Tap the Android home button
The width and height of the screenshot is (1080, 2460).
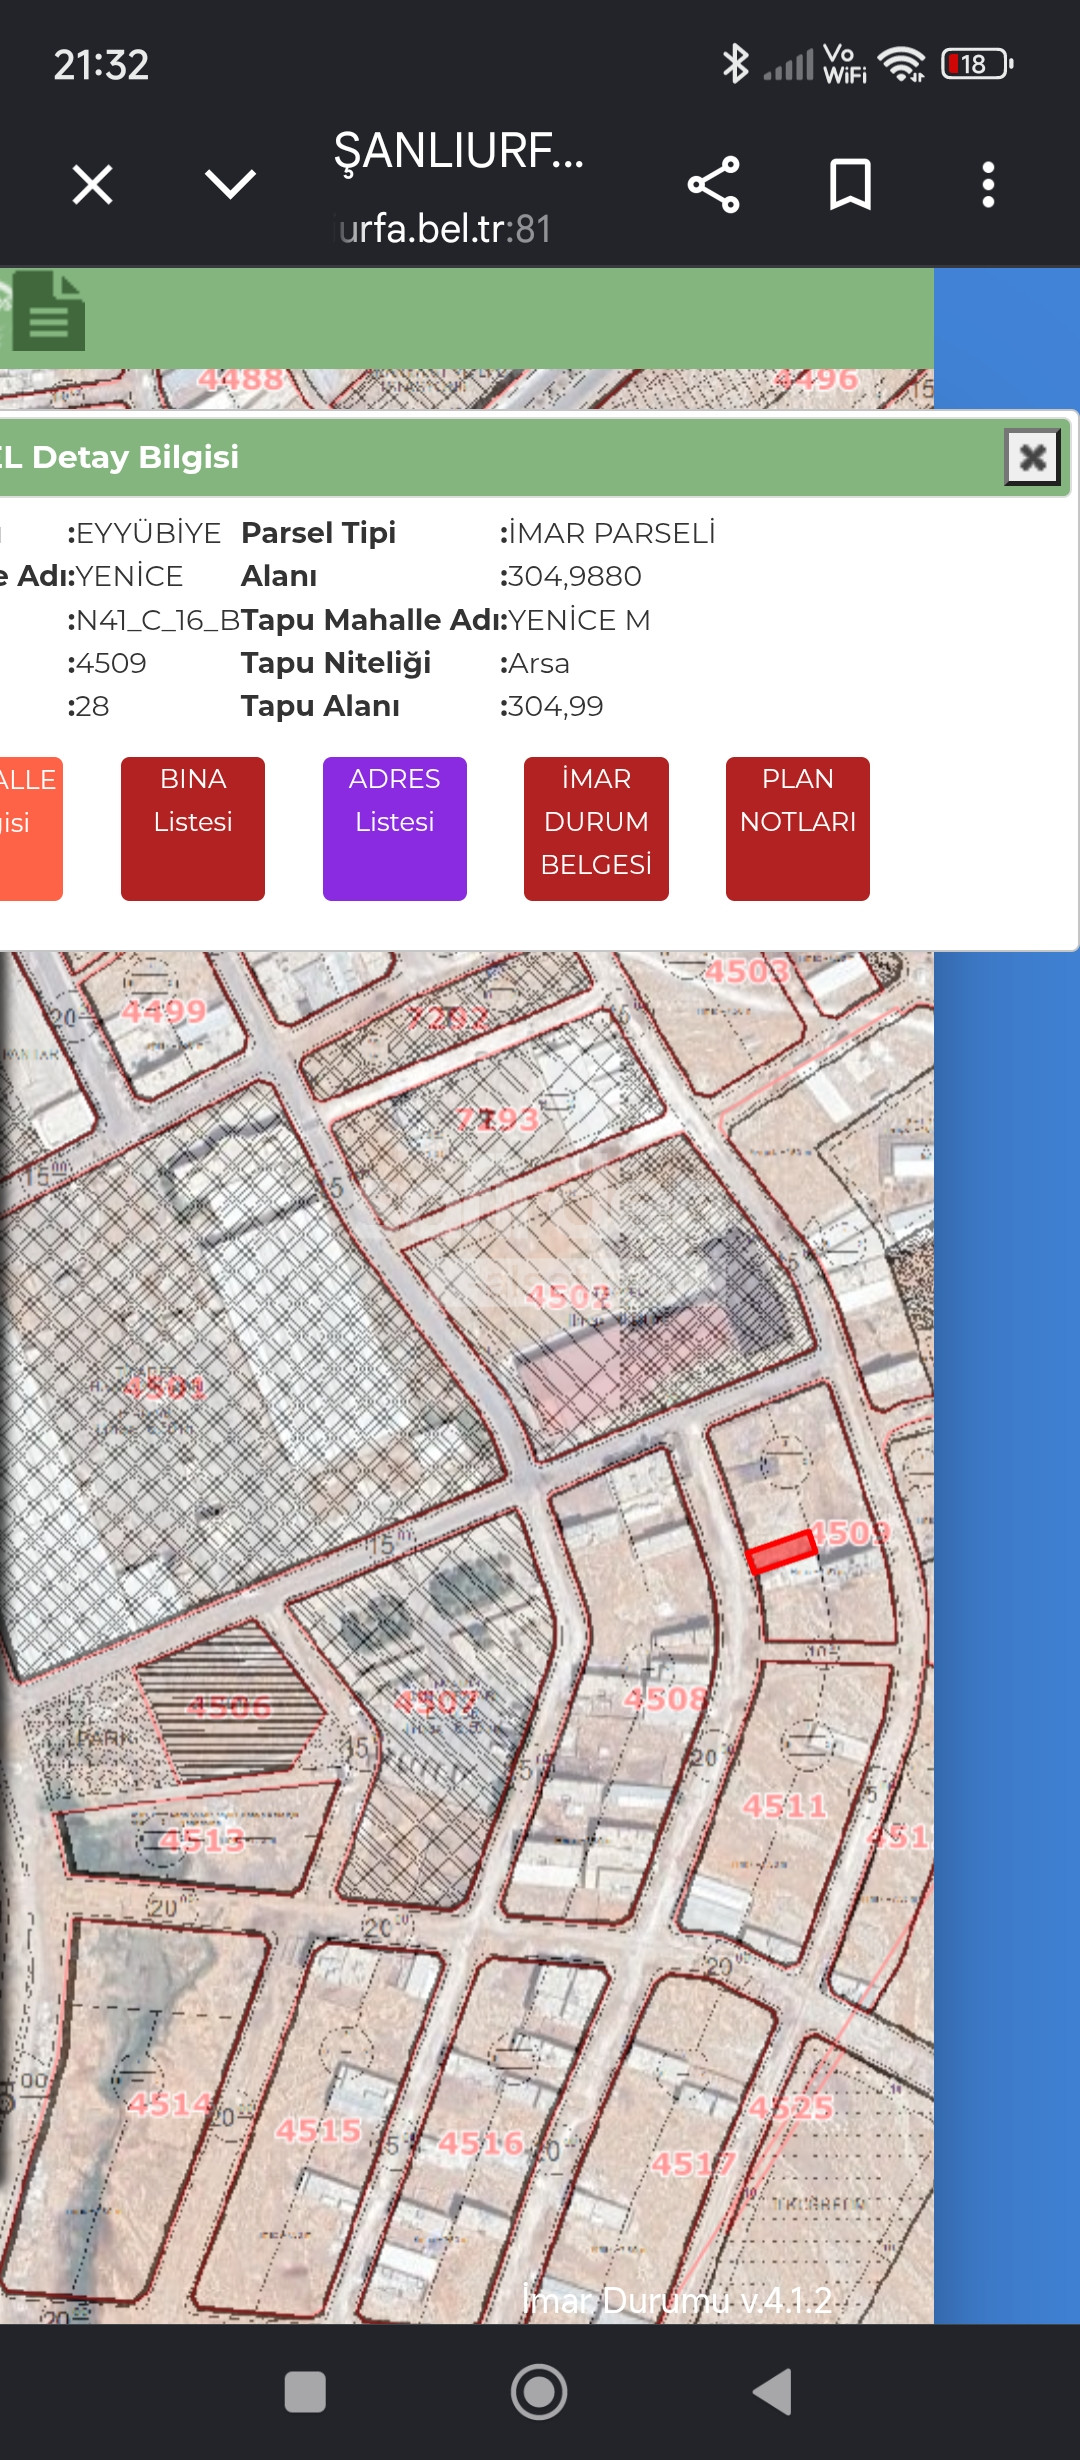(539, 2392)
